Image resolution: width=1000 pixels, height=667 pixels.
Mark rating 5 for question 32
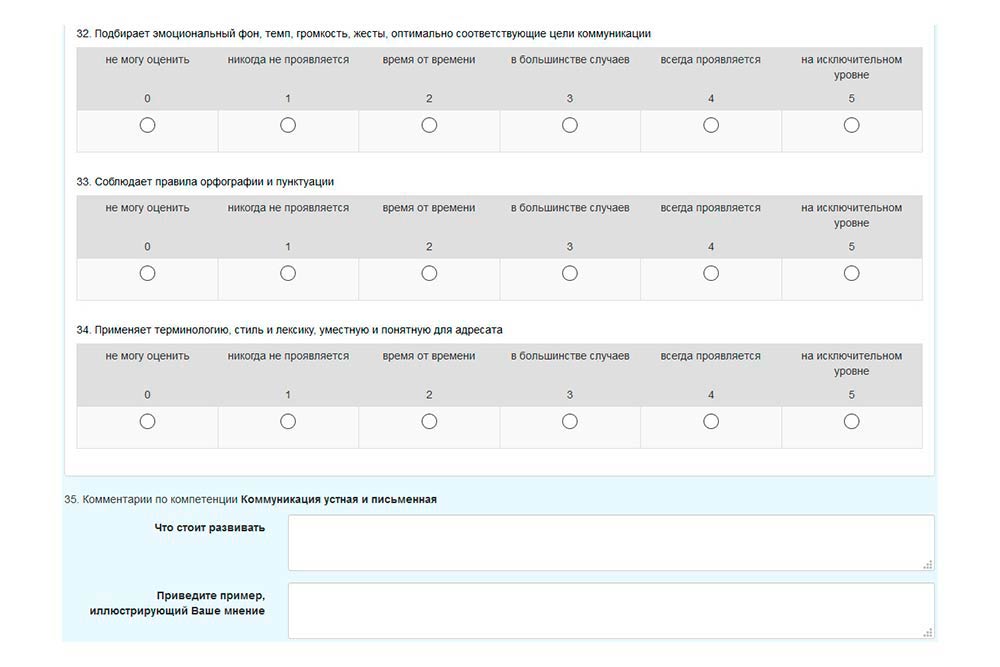point(852,125)
